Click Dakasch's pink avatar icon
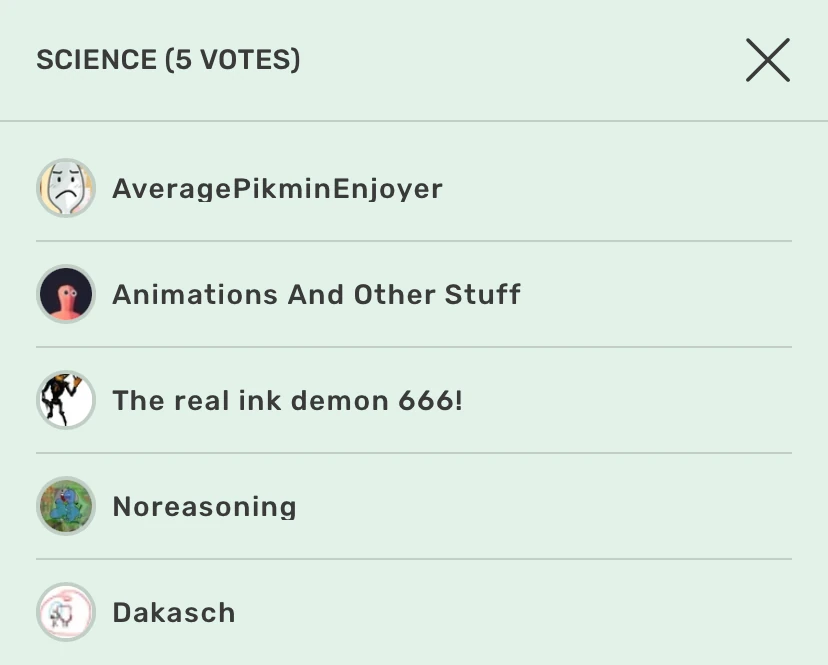Image resolution: width=828 pixels, height=665 pixels. pyautogui.click(x=65, y=612)
